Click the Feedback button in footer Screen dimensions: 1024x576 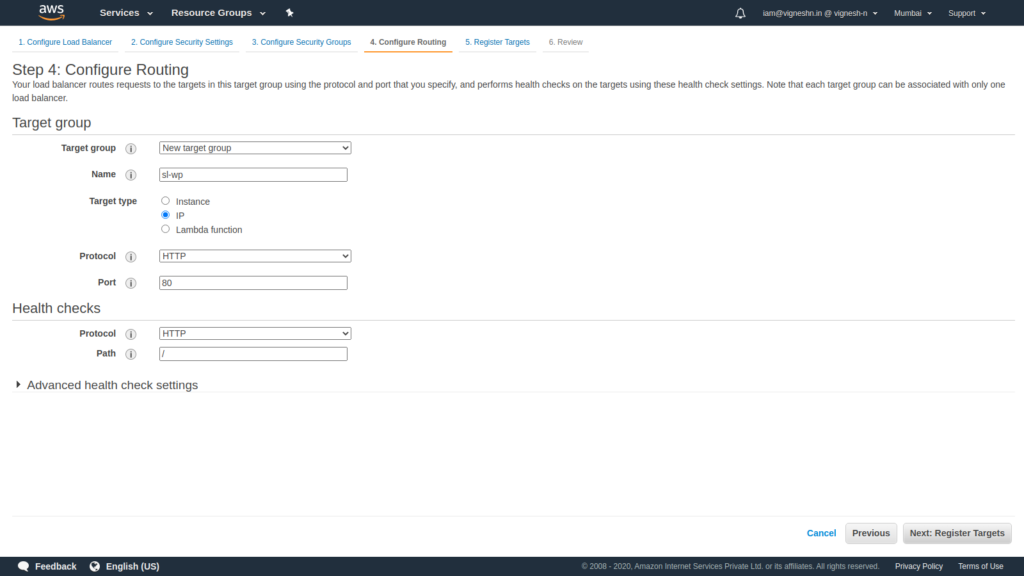pyautogui.click(x=47, y=566)
